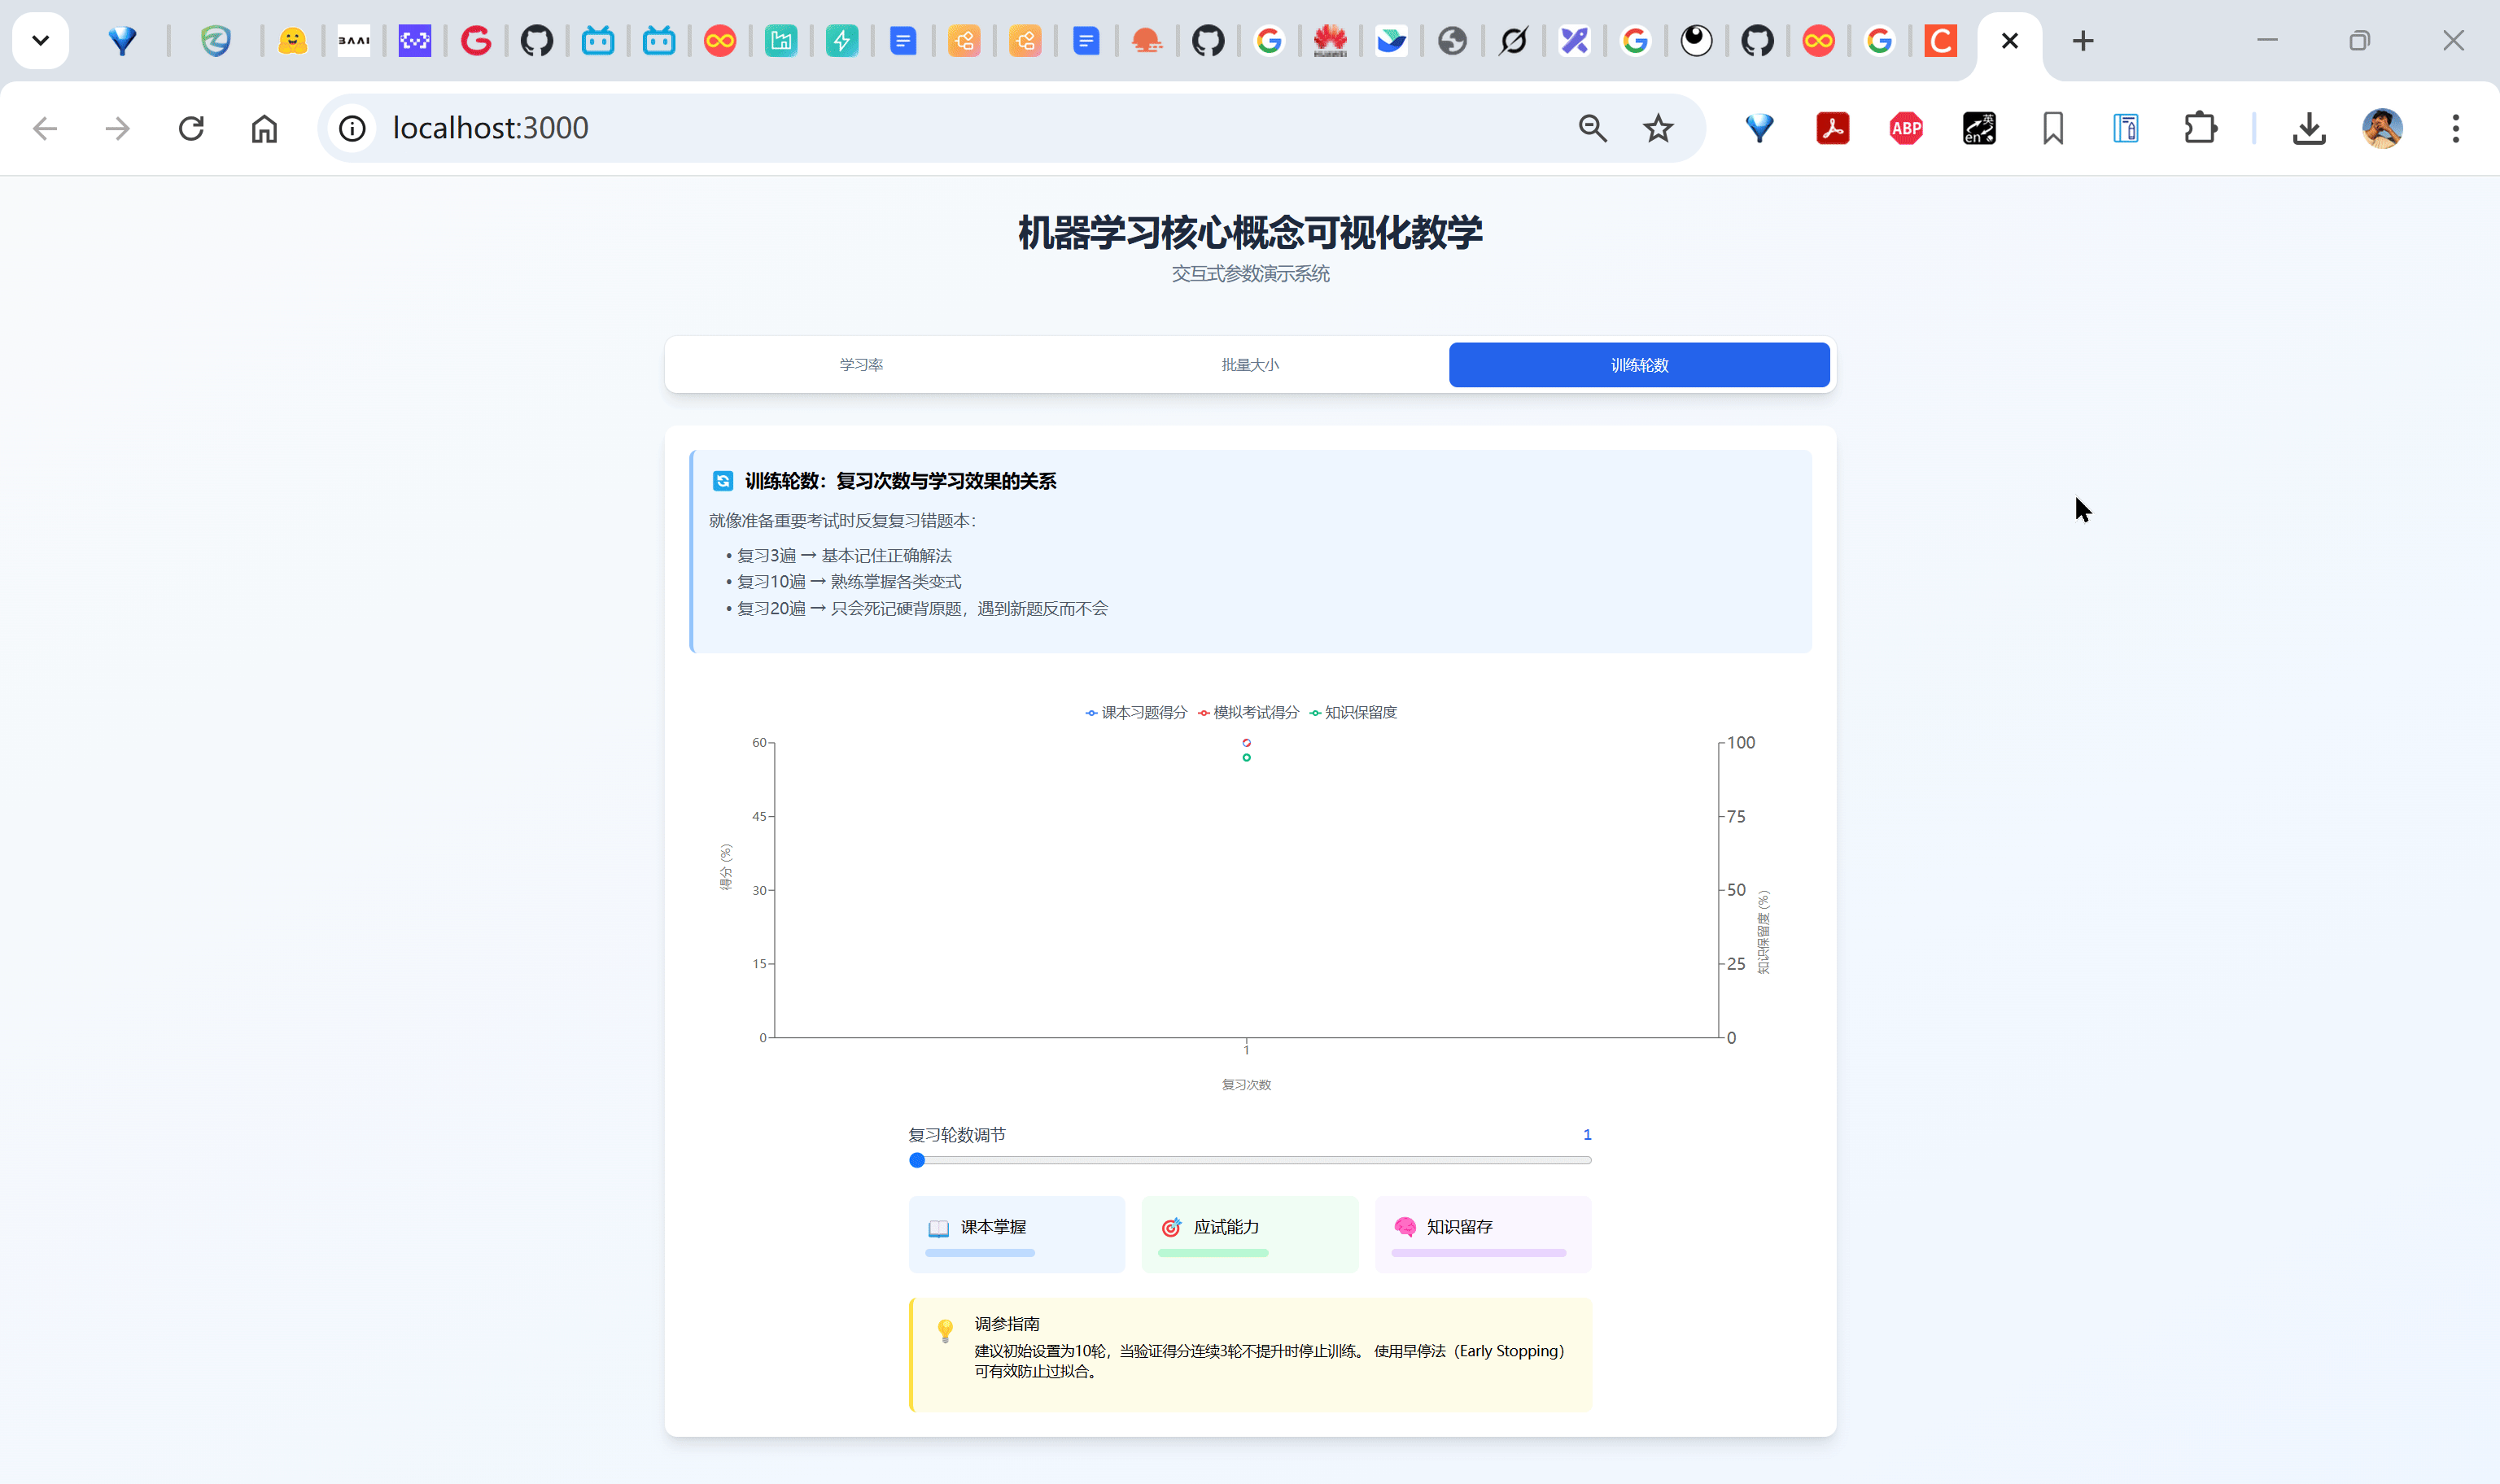Go to browser home page
Screen dimensions: 2500x1484
(264, 128)
